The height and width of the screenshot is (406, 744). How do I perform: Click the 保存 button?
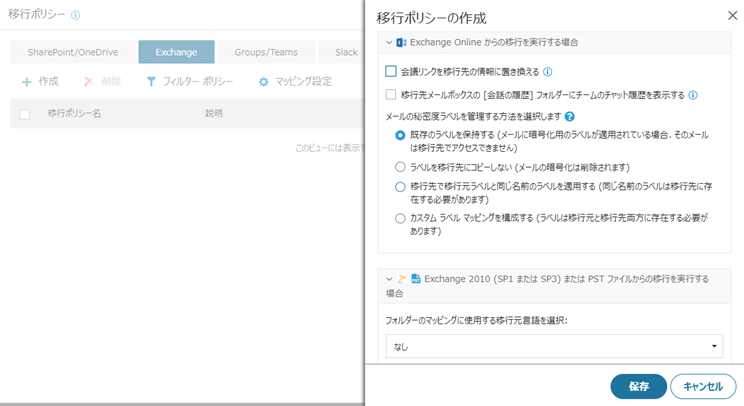tap(639, 387)
